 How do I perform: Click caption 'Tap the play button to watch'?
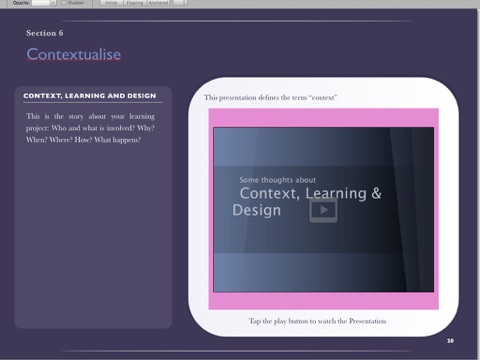317,321
